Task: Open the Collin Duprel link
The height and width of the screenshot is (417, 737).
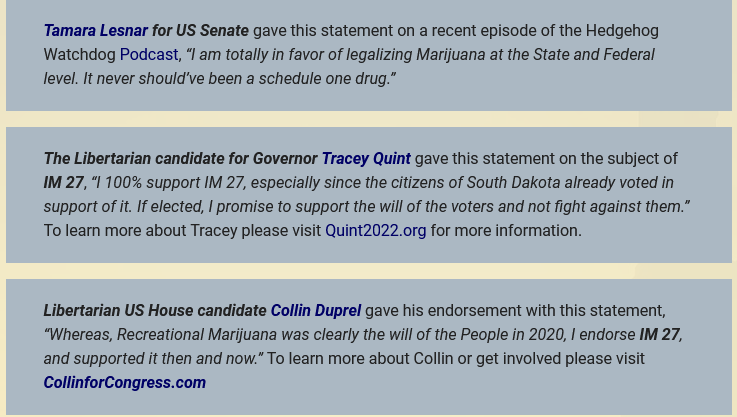Action: click(315, 311)
